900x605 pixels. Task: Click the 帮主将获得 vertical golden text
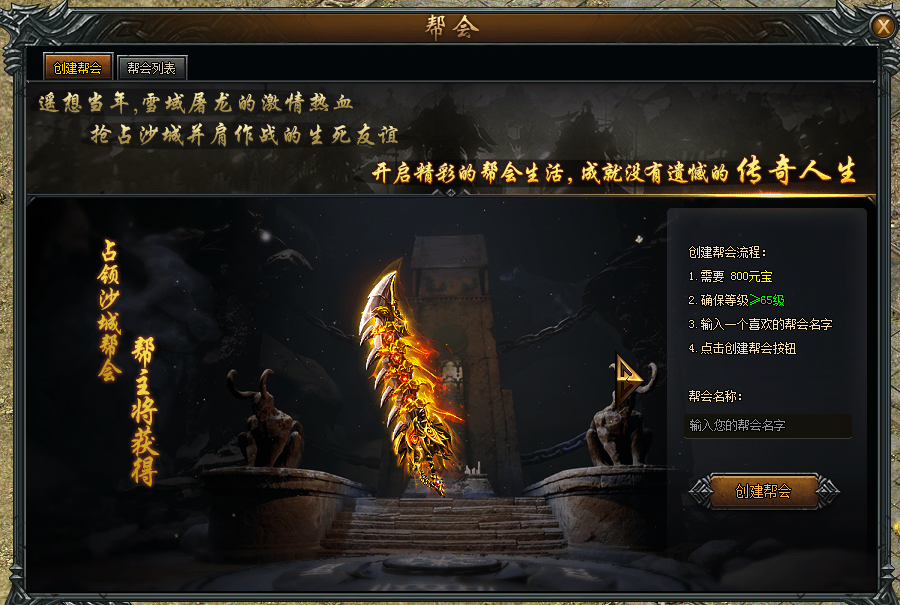(143, 411)
